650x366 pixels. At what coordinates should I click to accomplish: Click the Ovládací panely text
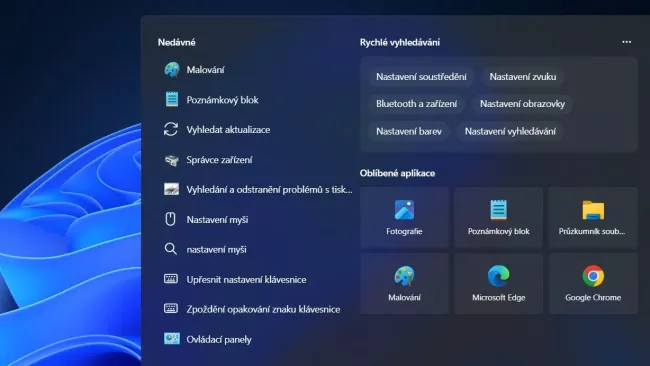219,339
